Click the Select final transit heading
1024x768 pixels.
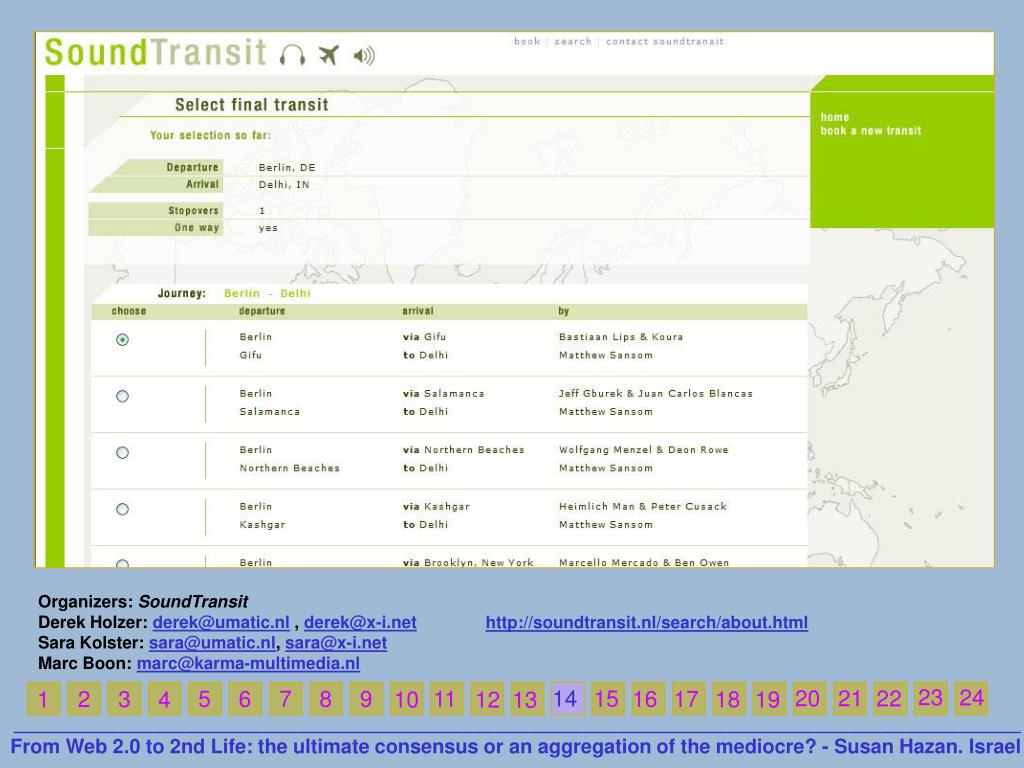coord(251,104)
